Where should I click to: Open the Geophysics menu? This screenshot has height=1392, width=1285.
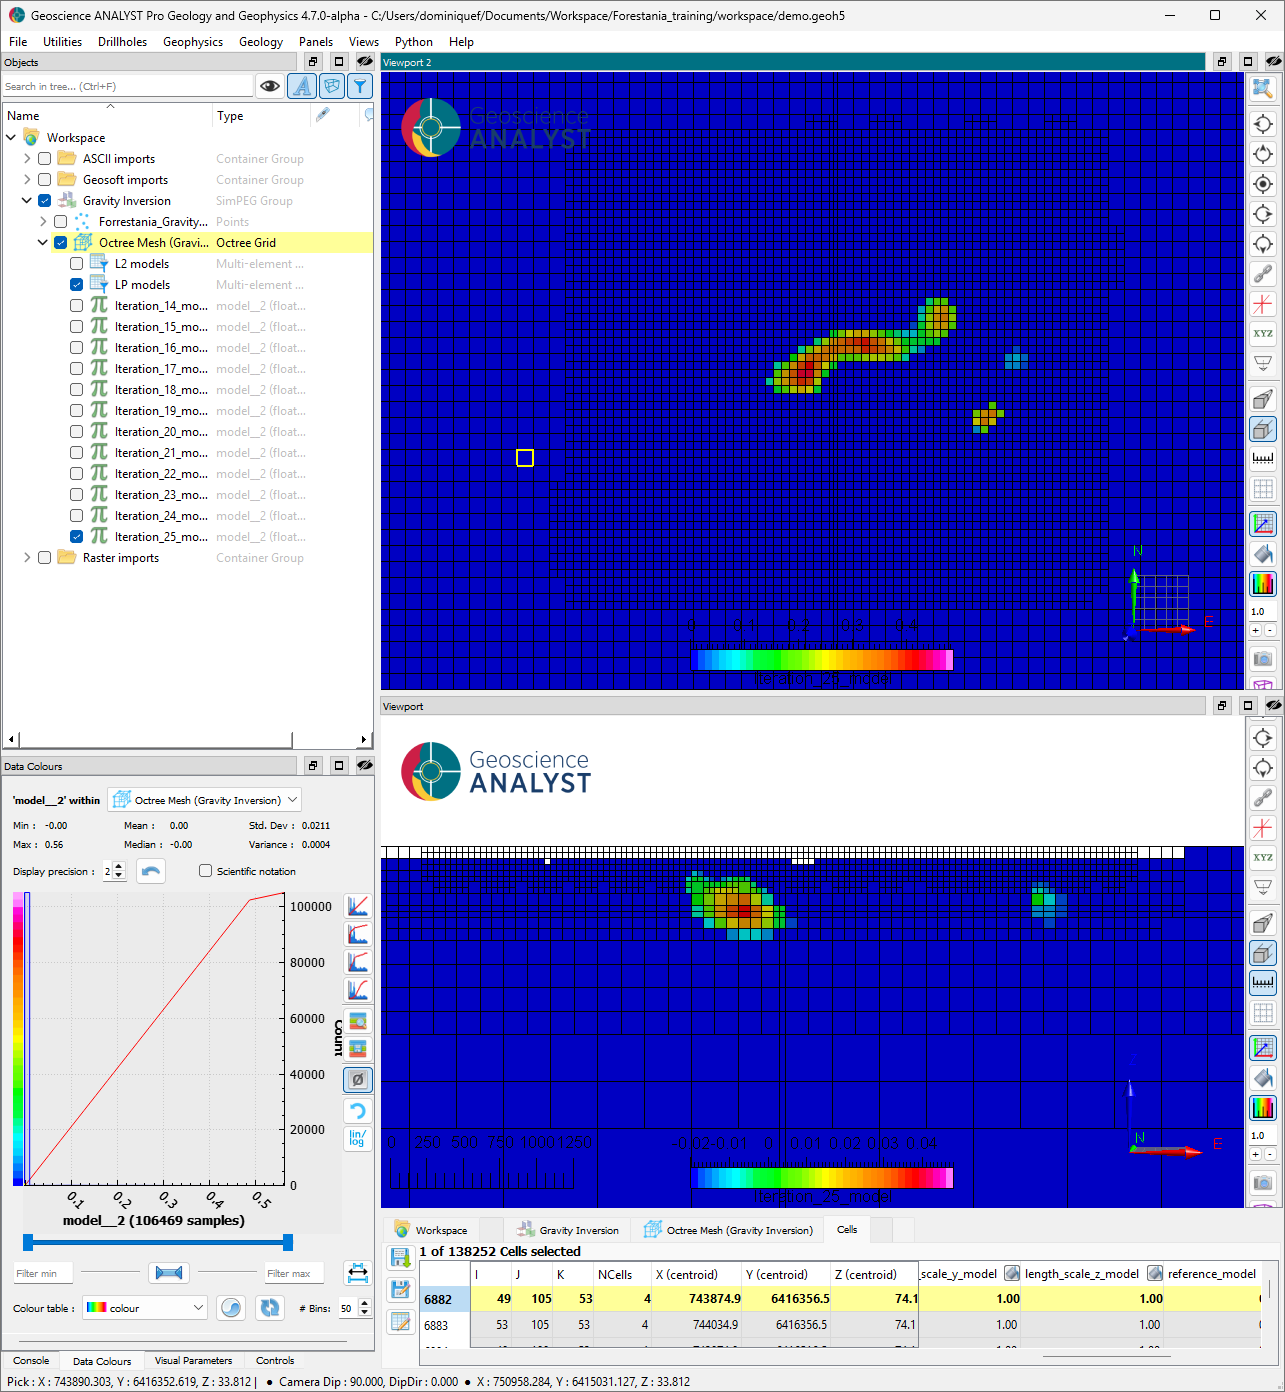pos(193,42)
